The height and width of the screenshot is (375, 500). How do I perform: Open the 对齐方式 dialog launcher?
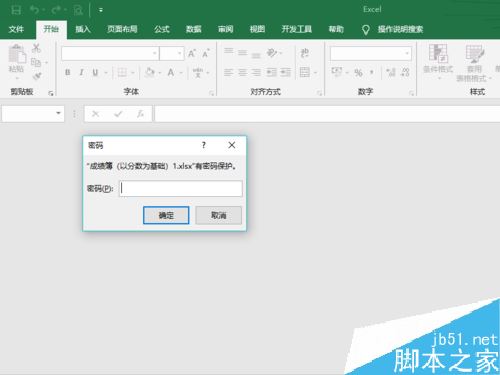pos(319,93)
